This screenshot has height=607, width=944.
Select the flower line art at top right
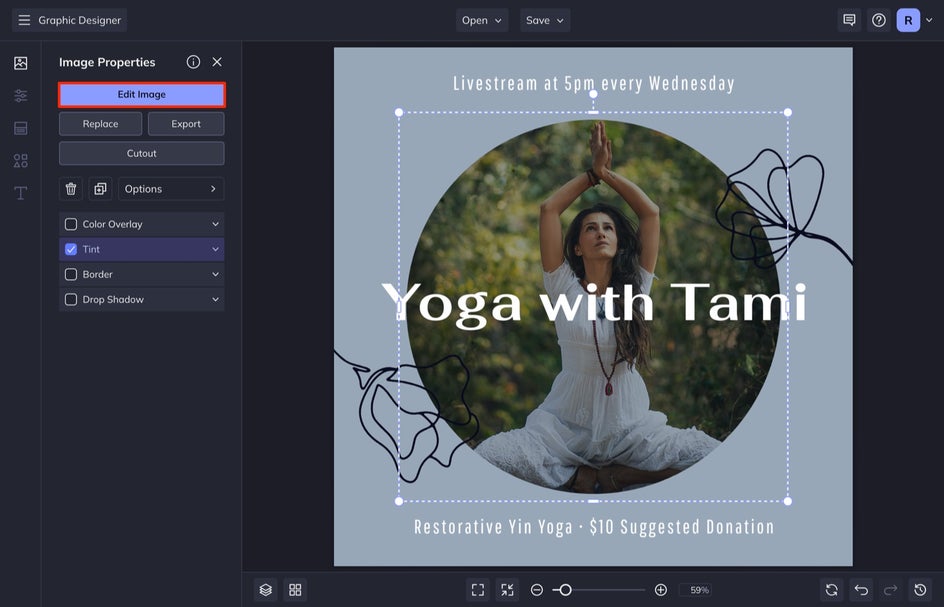click(783, 208)
